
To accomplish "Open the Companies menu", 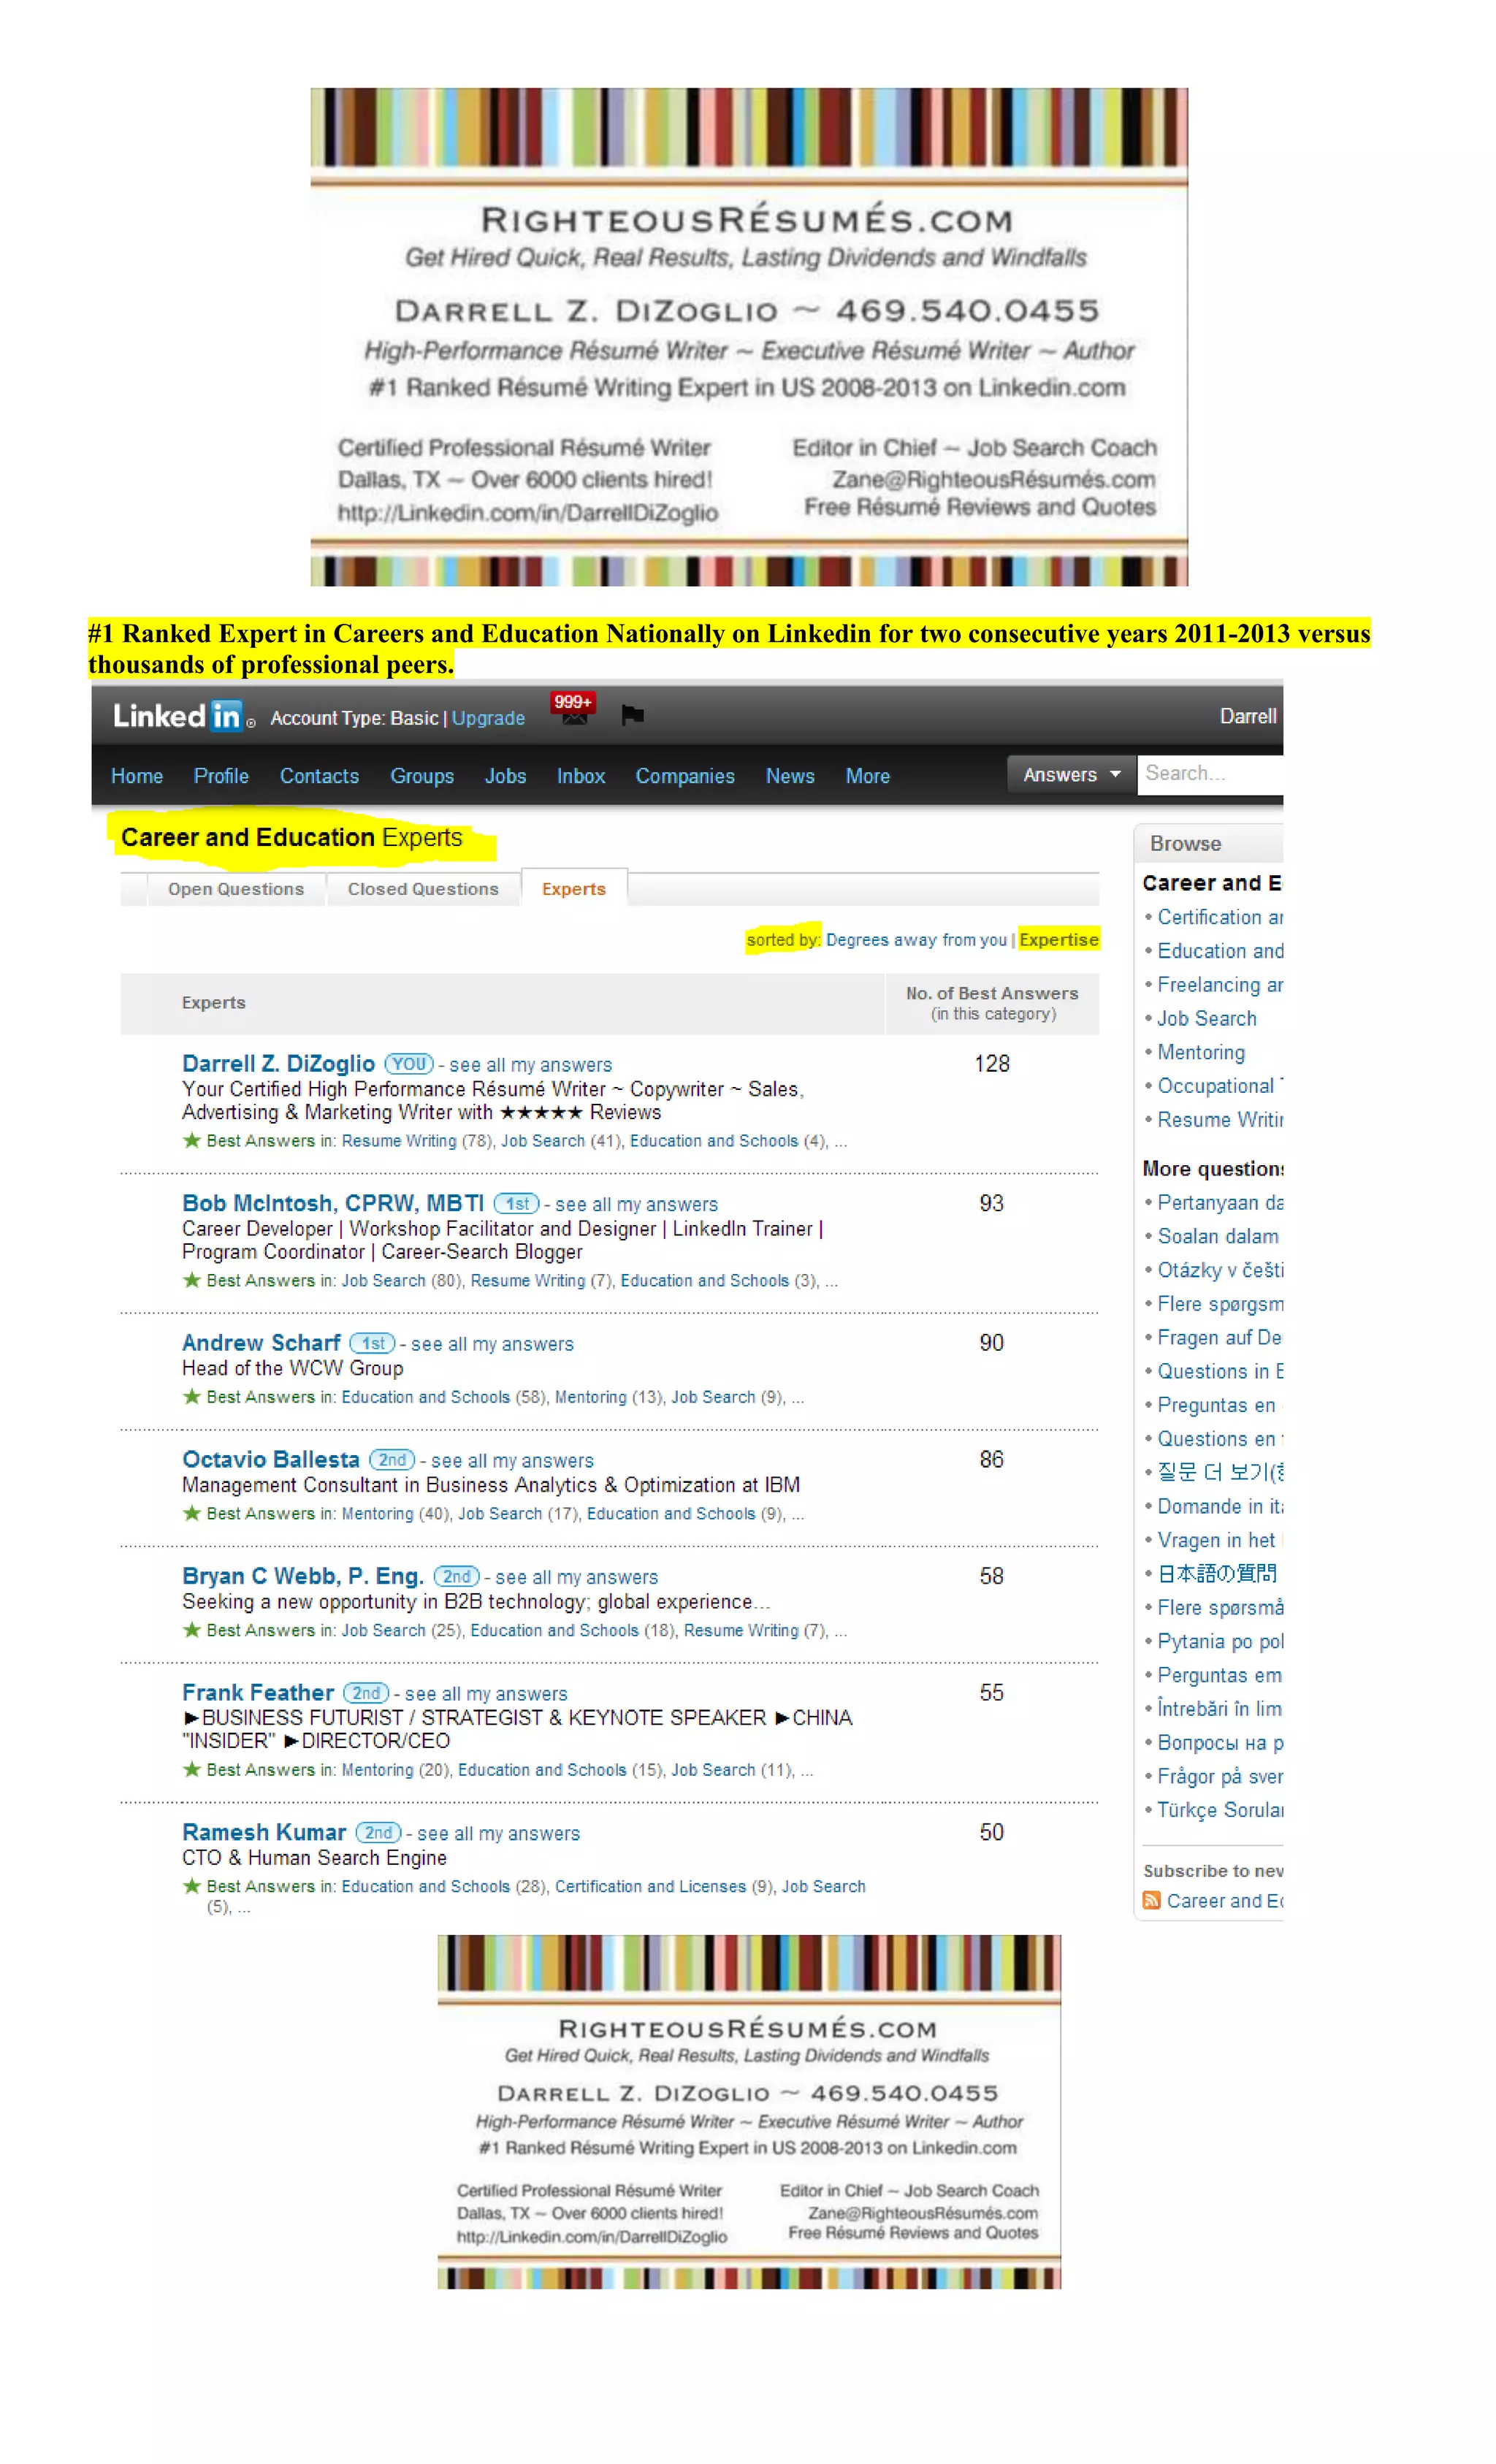I will point(685,776).
